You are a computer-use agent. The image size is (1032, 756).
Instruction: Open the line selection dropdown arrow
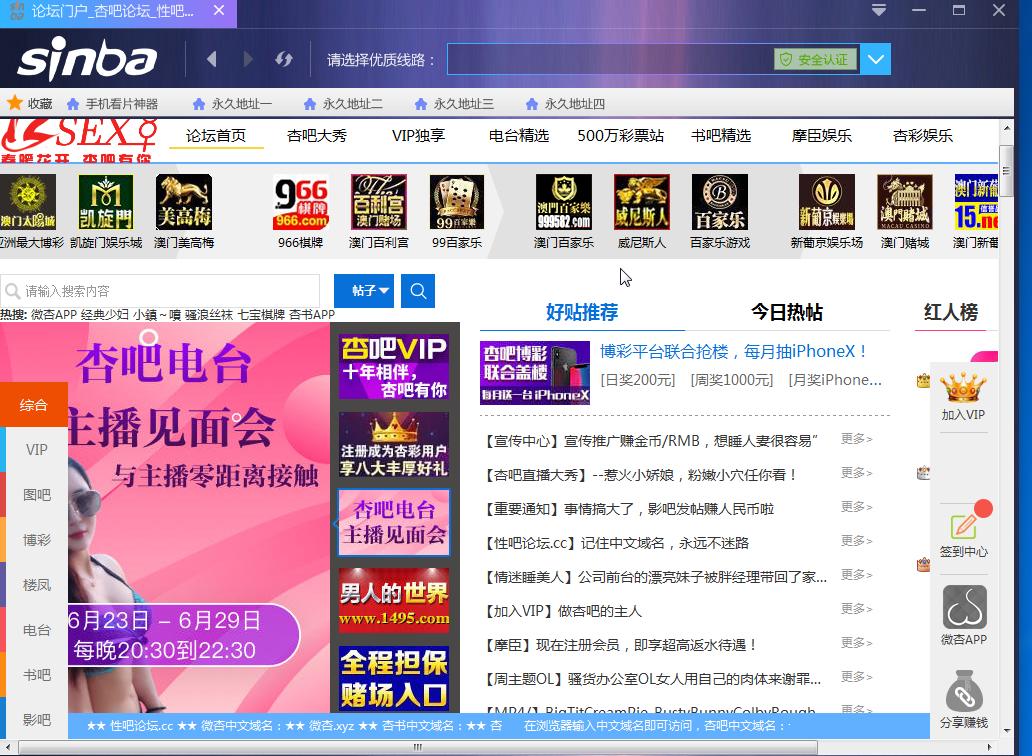click(x=875, y=59)
